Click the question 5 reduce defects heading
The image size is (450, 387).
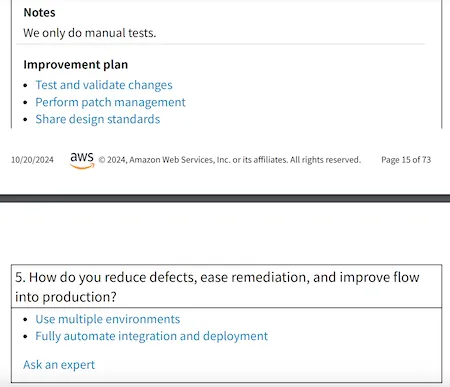(x=217, y=287)
